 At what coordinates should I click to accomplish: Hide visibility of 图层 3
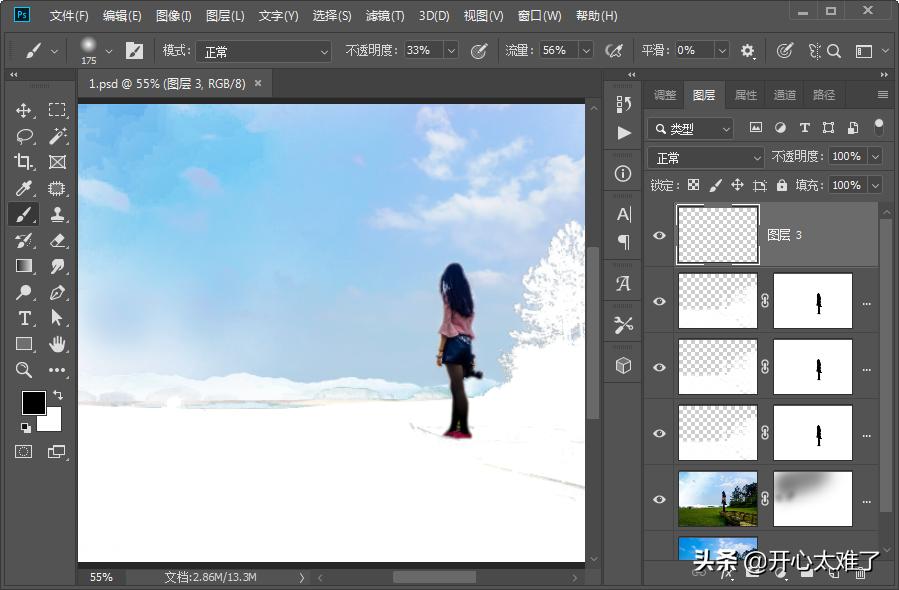[x=659, y=235]
